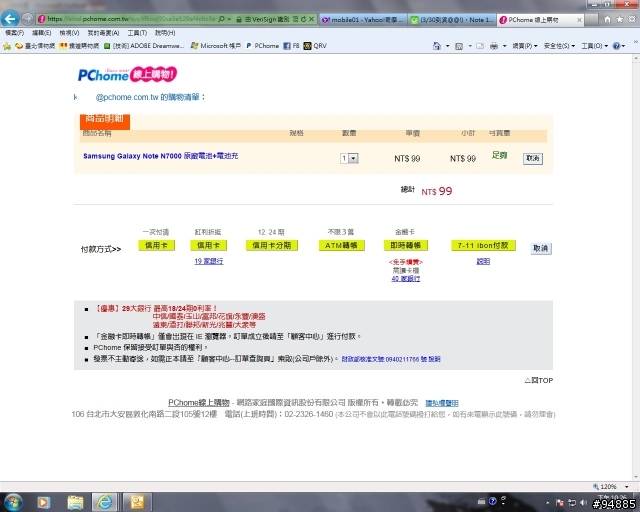Click the command bar Print icon

click(494, 46)
